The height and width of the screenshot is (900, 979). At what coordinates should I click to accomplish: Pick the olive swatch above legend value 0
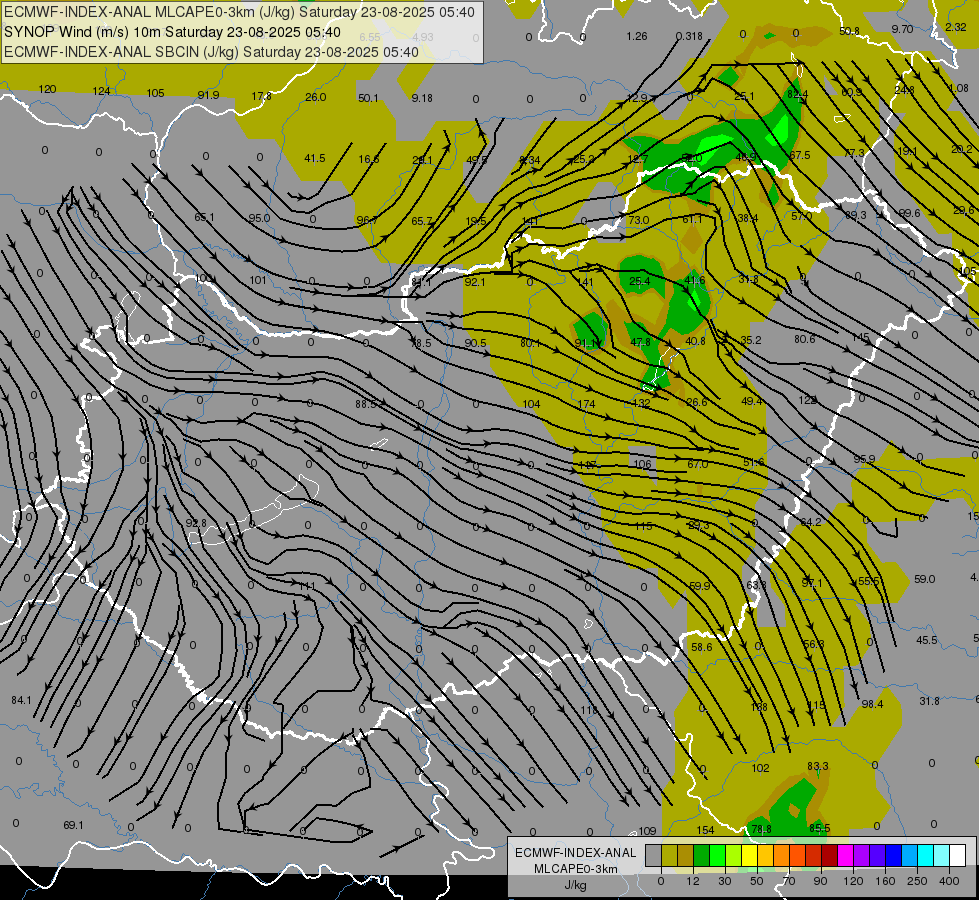(669, 856)
